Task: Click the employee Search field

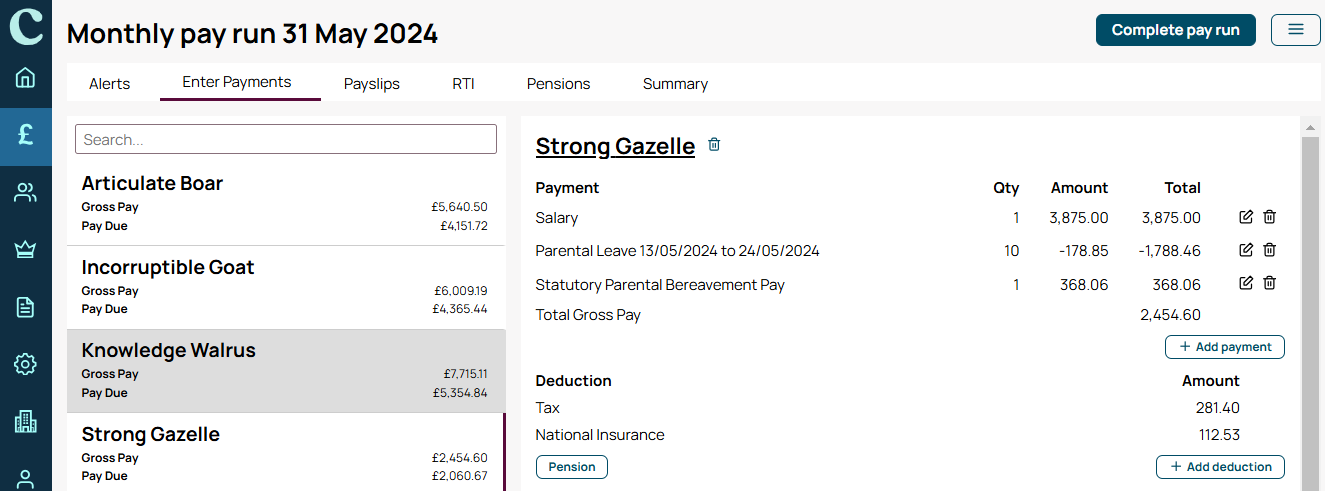Action: pyautogui.click(x=286, y=139)
